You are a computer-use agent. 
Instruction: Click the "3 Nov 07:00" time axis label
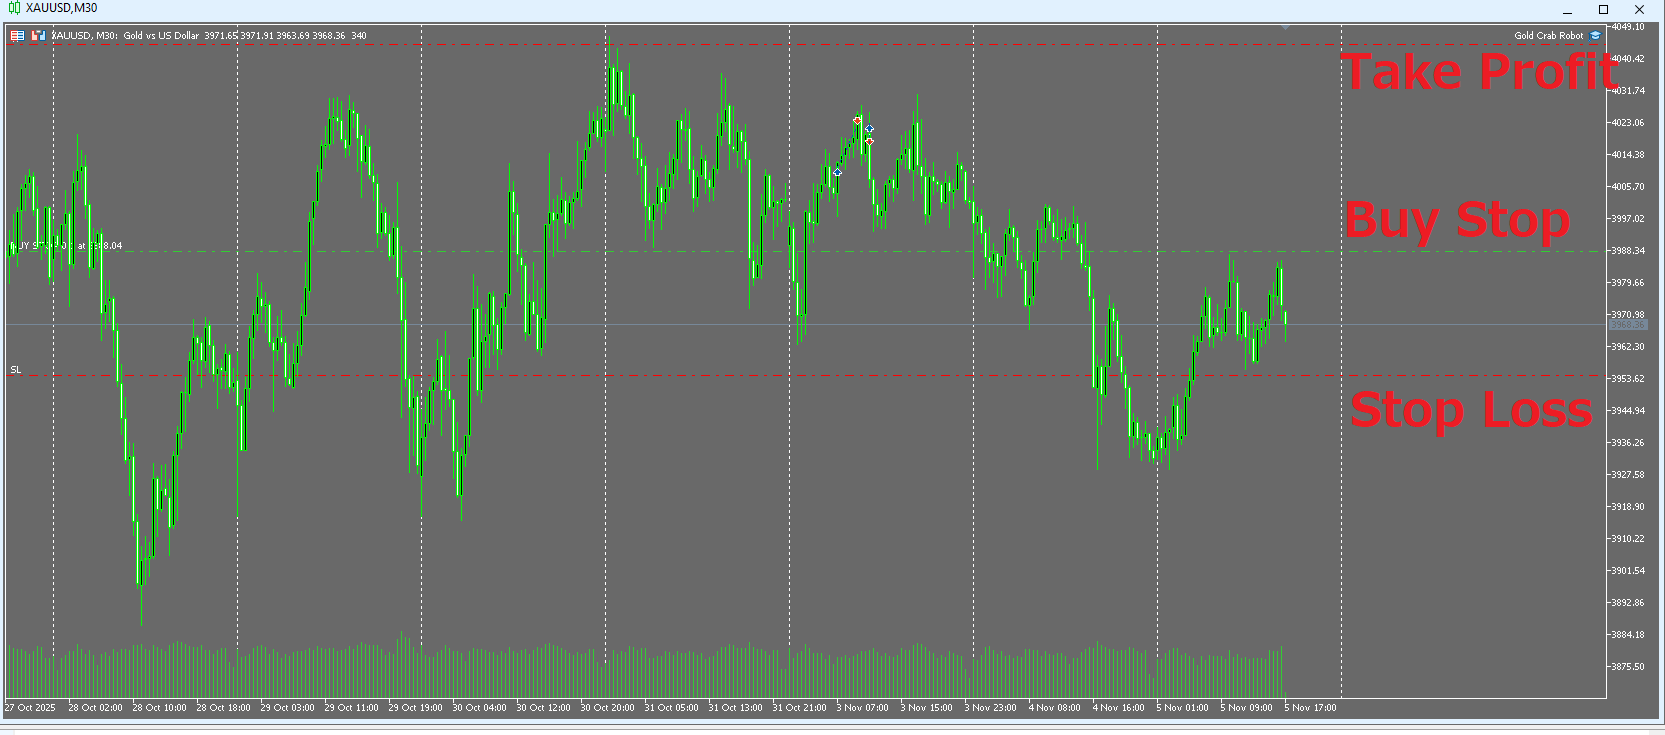[862, 708]
